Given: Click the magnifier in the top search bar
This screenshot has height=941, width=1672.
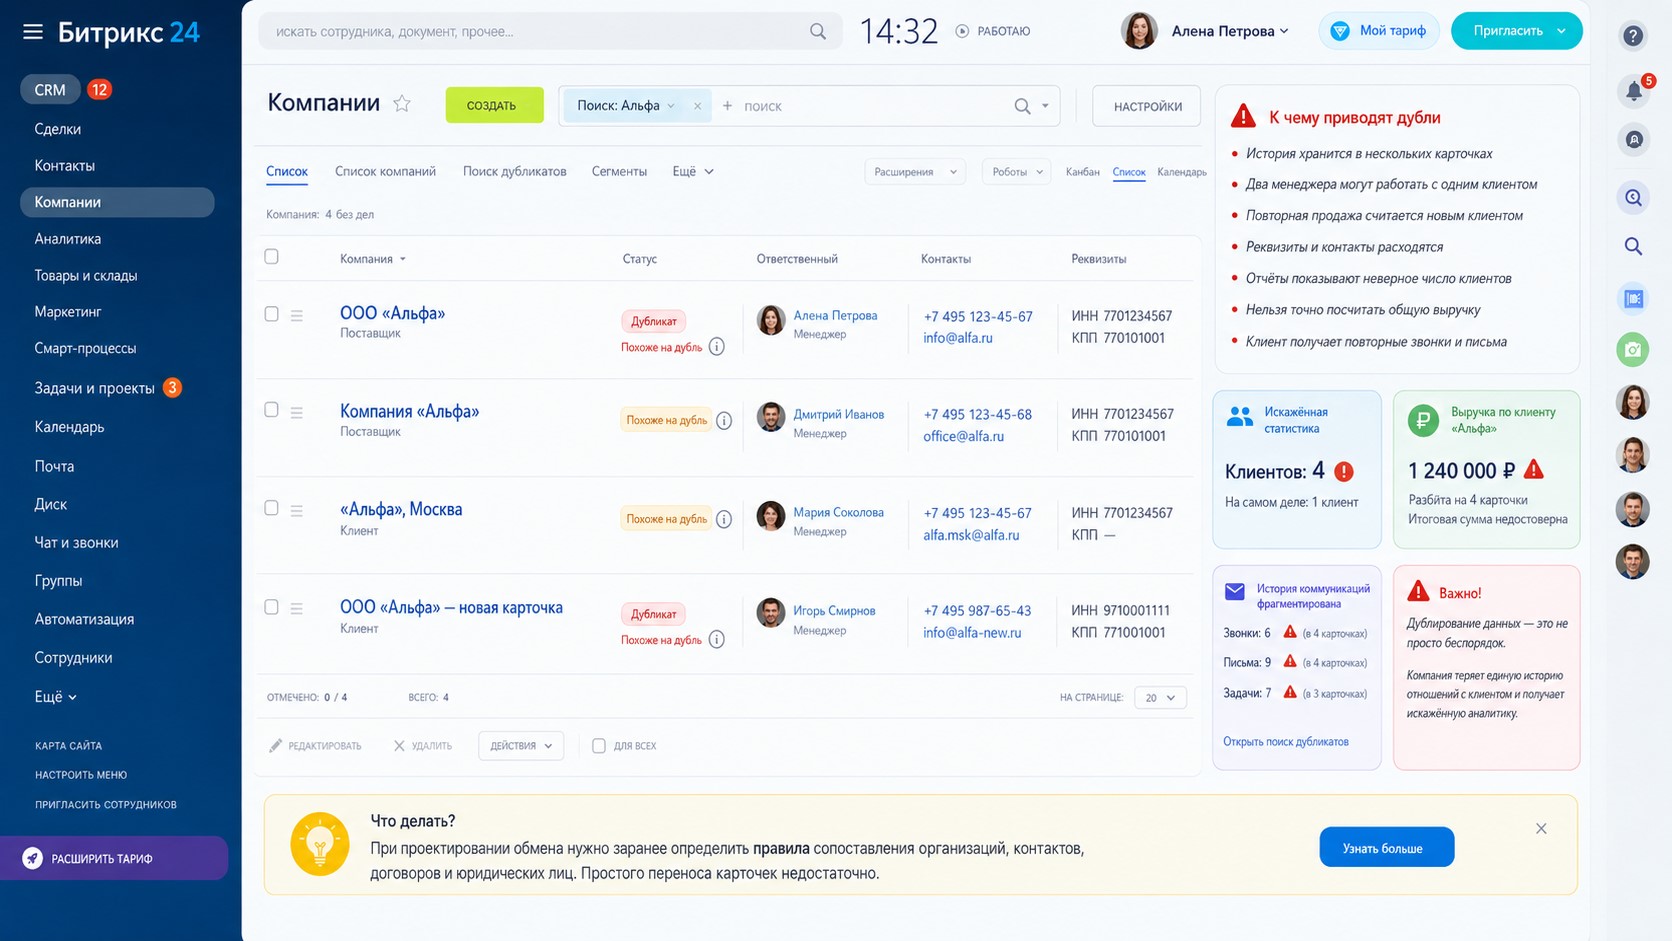Looking at the screenshot, I should 818,31.
